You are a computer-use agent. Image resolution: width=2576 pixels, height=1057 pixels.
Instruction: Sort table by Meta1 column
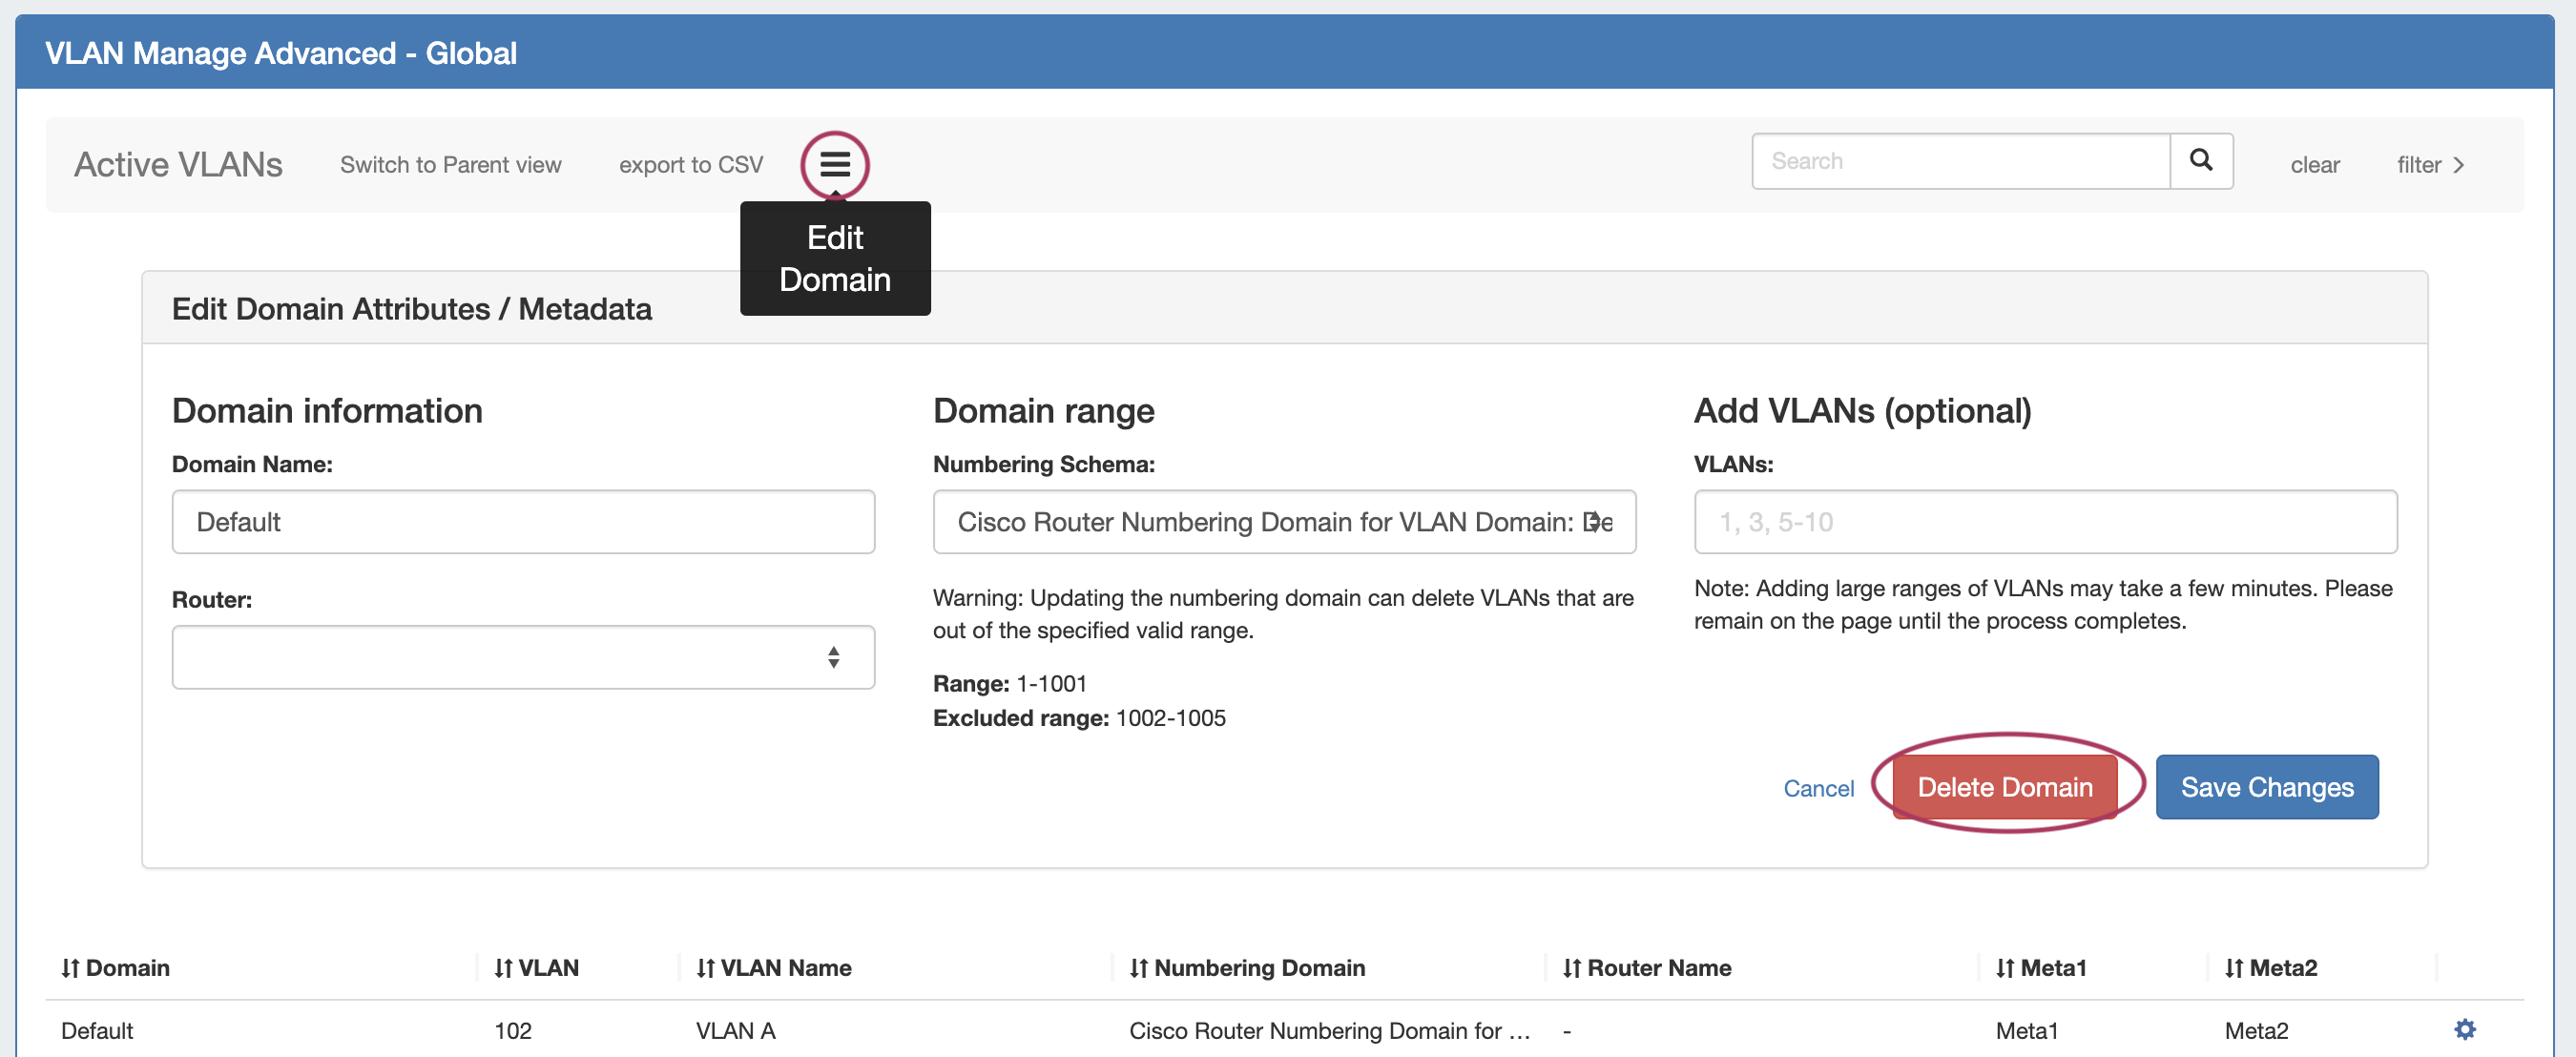[x=2040, y=967]
